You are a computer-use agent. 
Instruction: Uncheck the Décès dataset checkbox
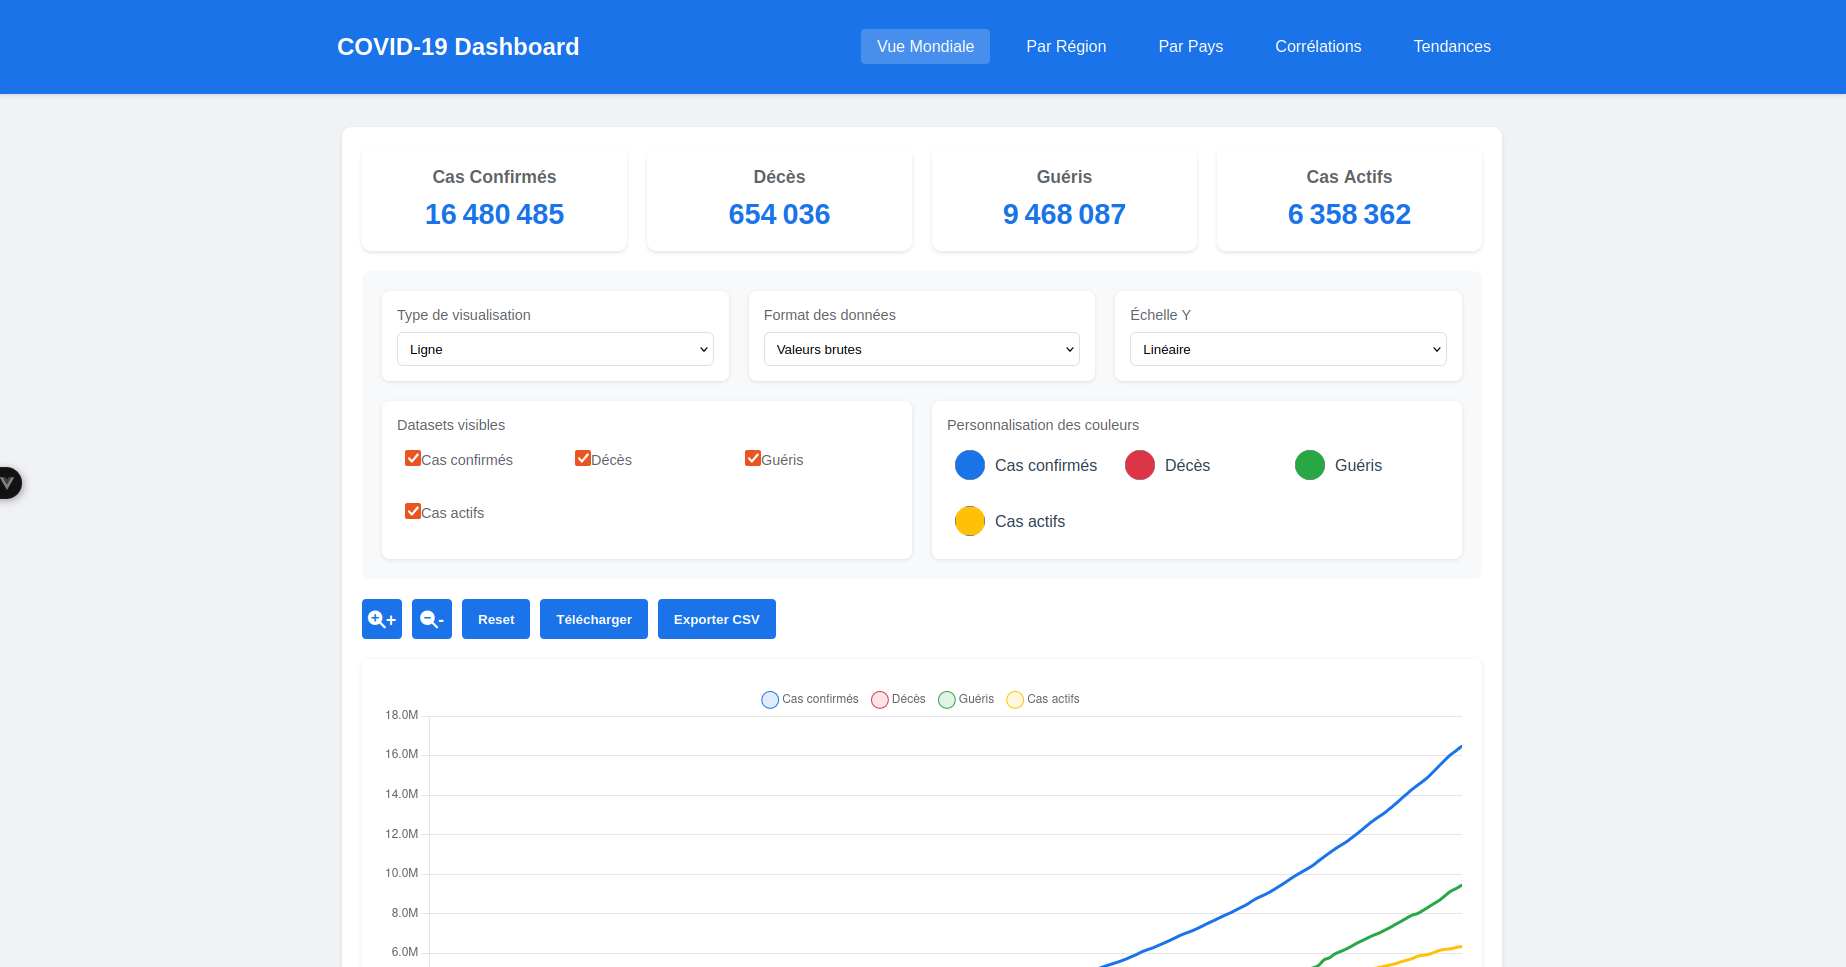583,458
